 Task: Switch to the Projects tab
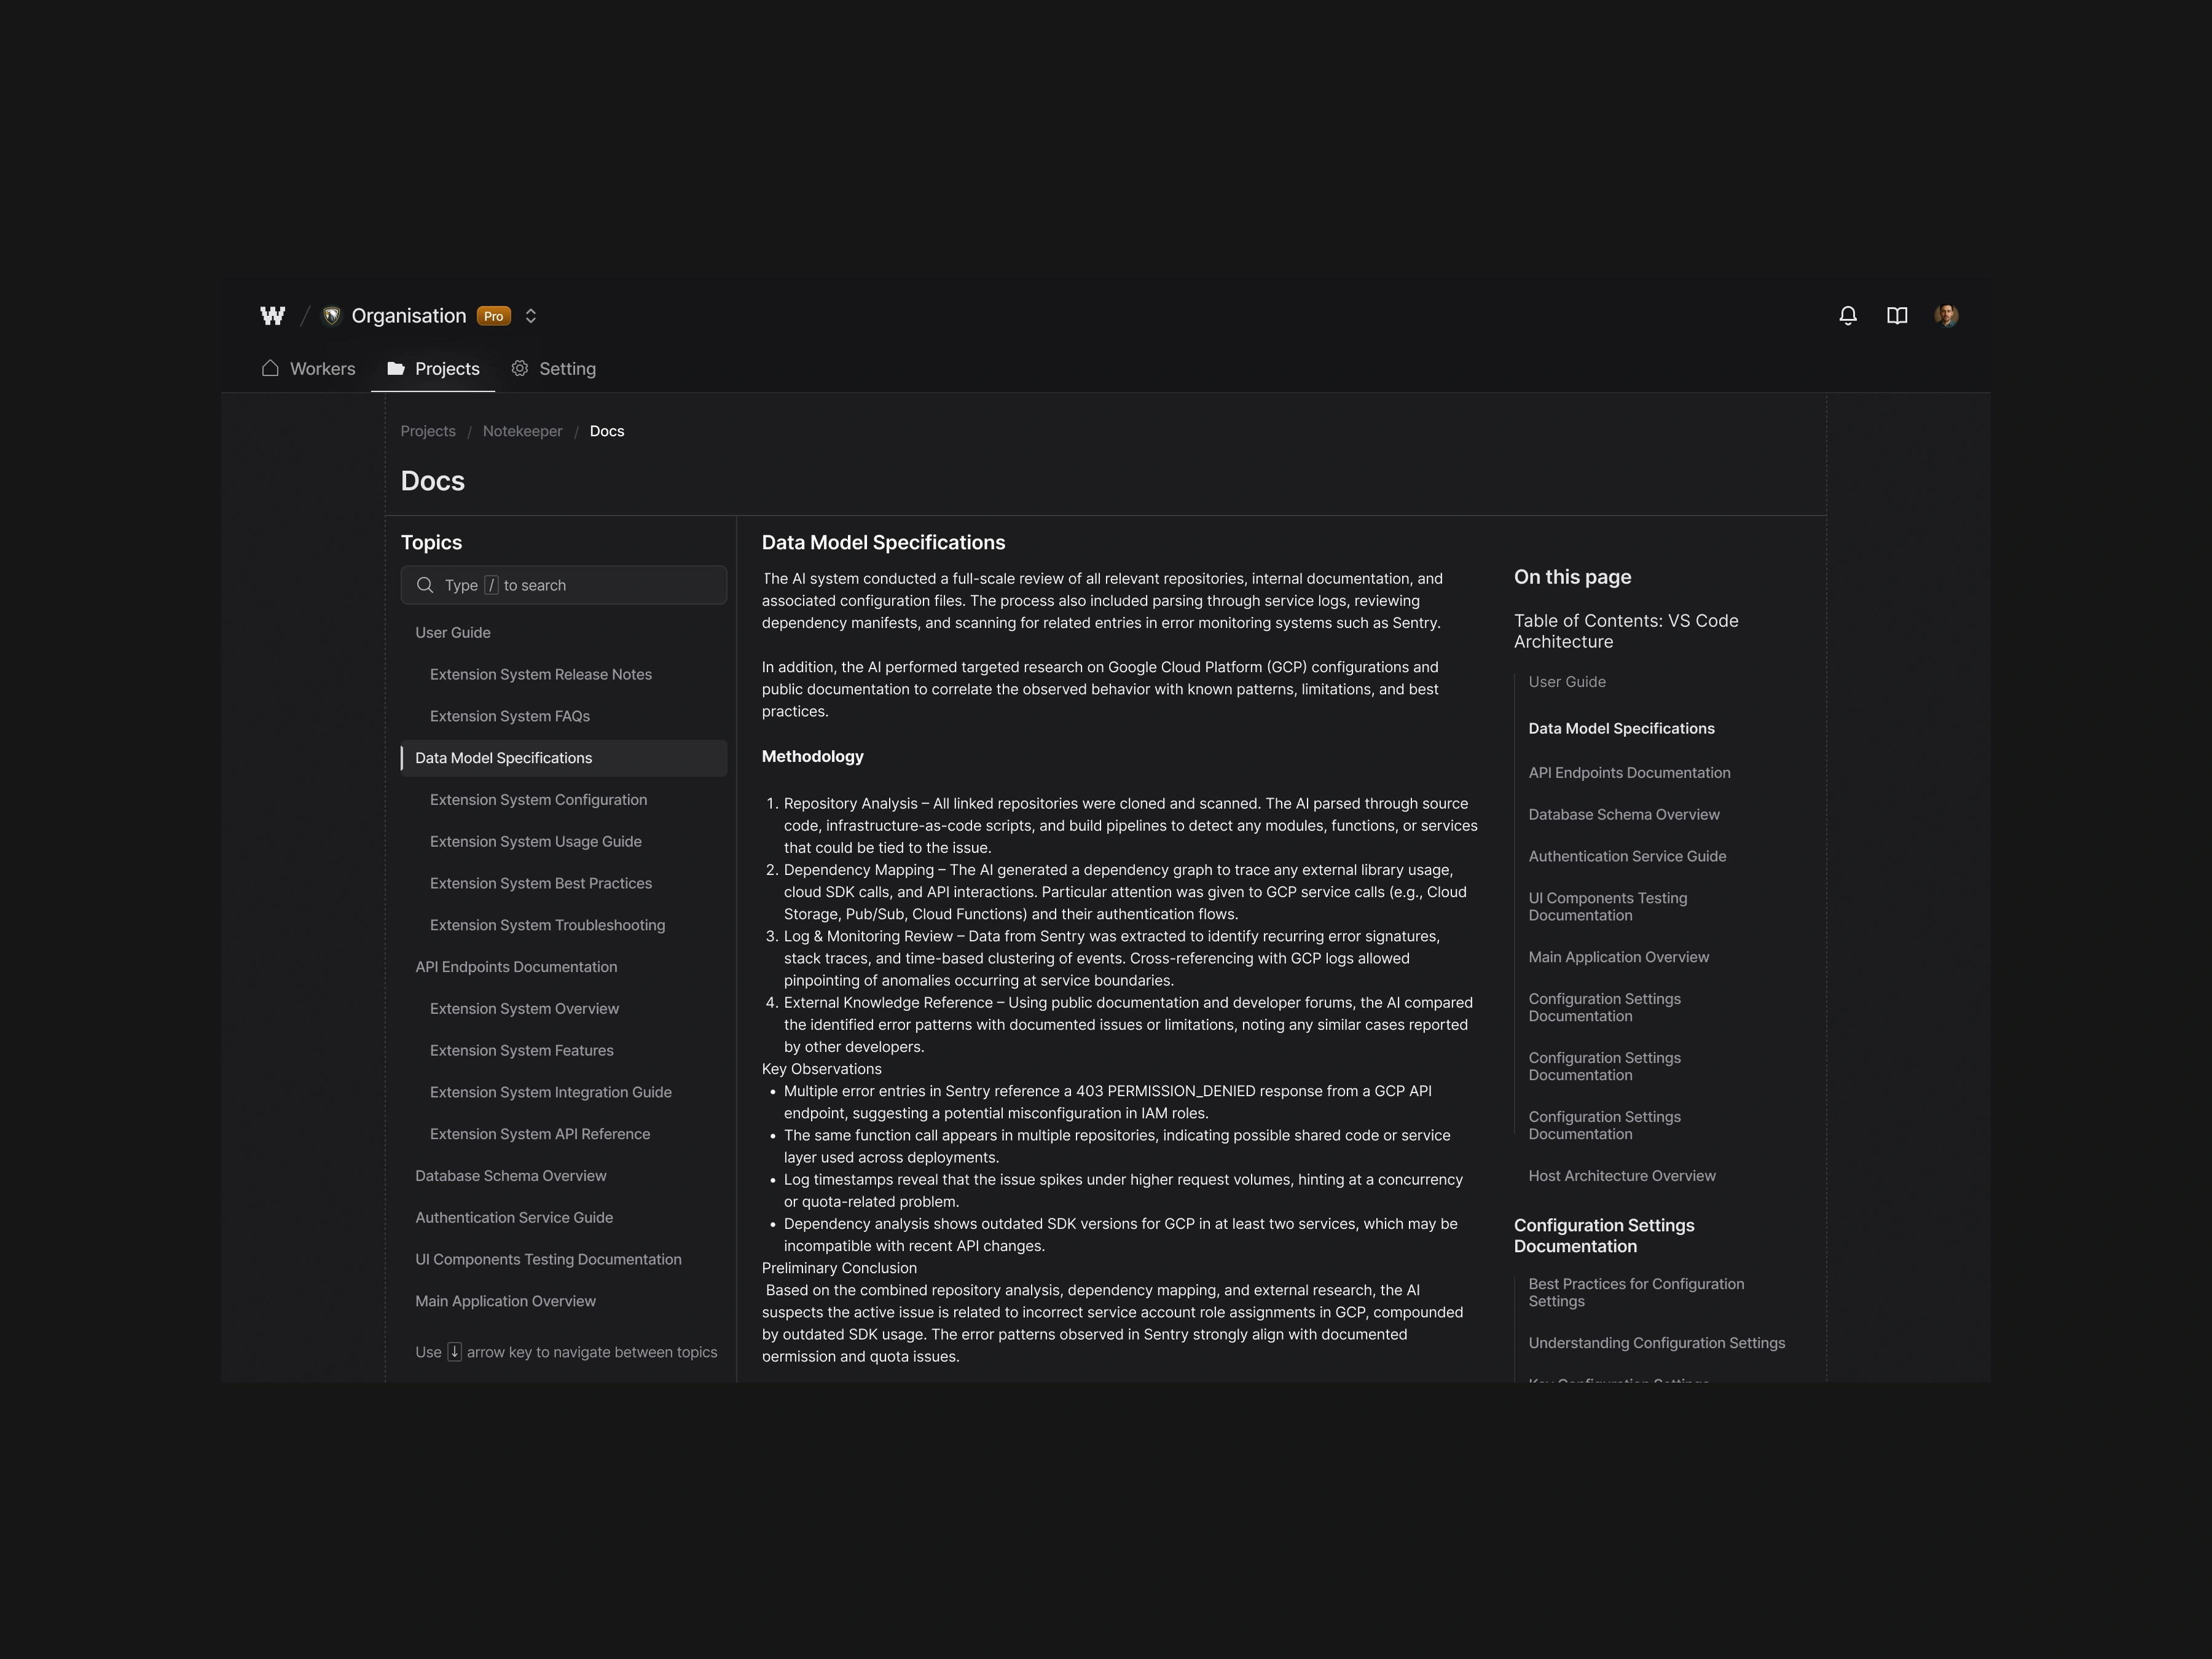(x=434, y=369)
